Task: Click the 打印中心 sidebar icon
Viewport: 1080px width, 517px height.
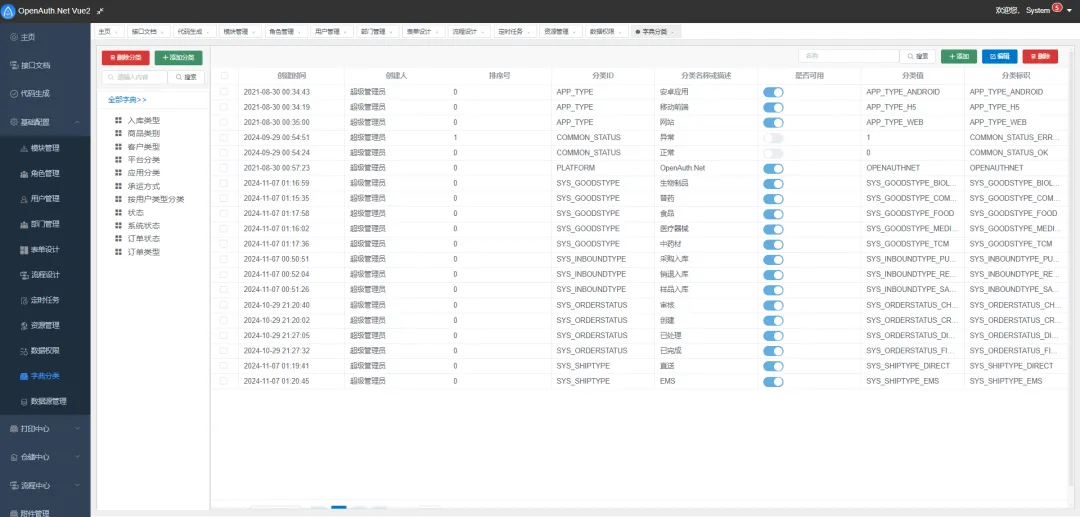Action: (14, 428)
